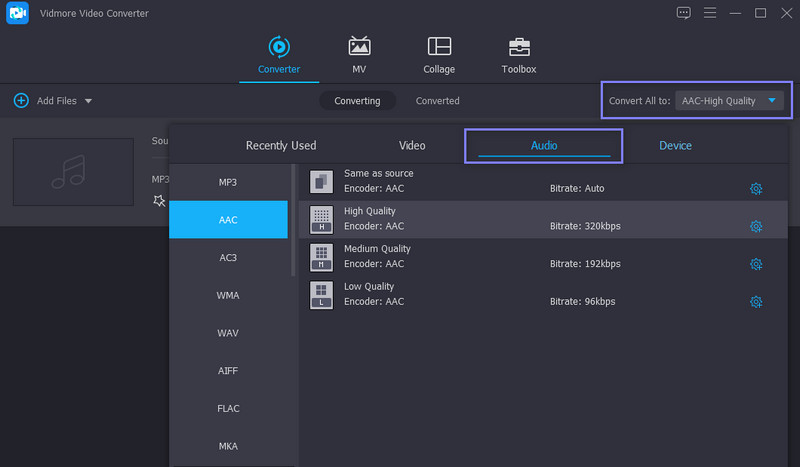Screen dimensions: 800x467
Task: Click the format list scrollbar
Action: pos(293,220)
